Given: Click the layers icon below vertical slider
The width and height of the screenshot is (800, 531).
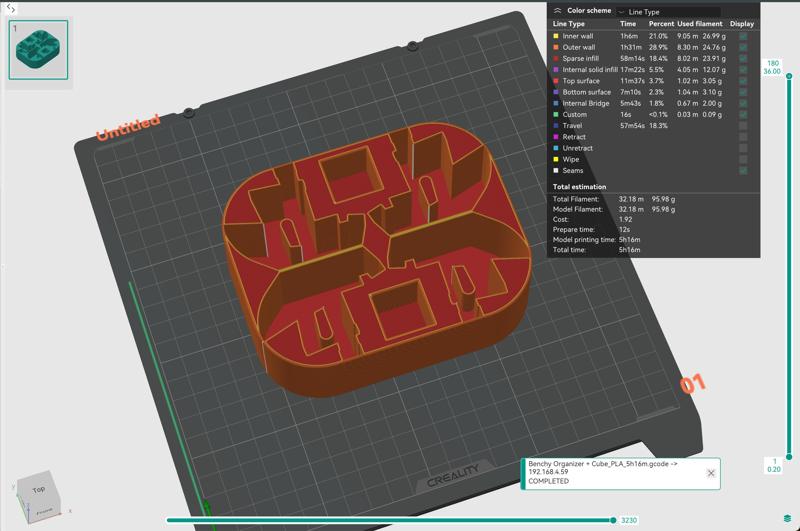Looking at the screenshot, I should (x=788, y=518).
